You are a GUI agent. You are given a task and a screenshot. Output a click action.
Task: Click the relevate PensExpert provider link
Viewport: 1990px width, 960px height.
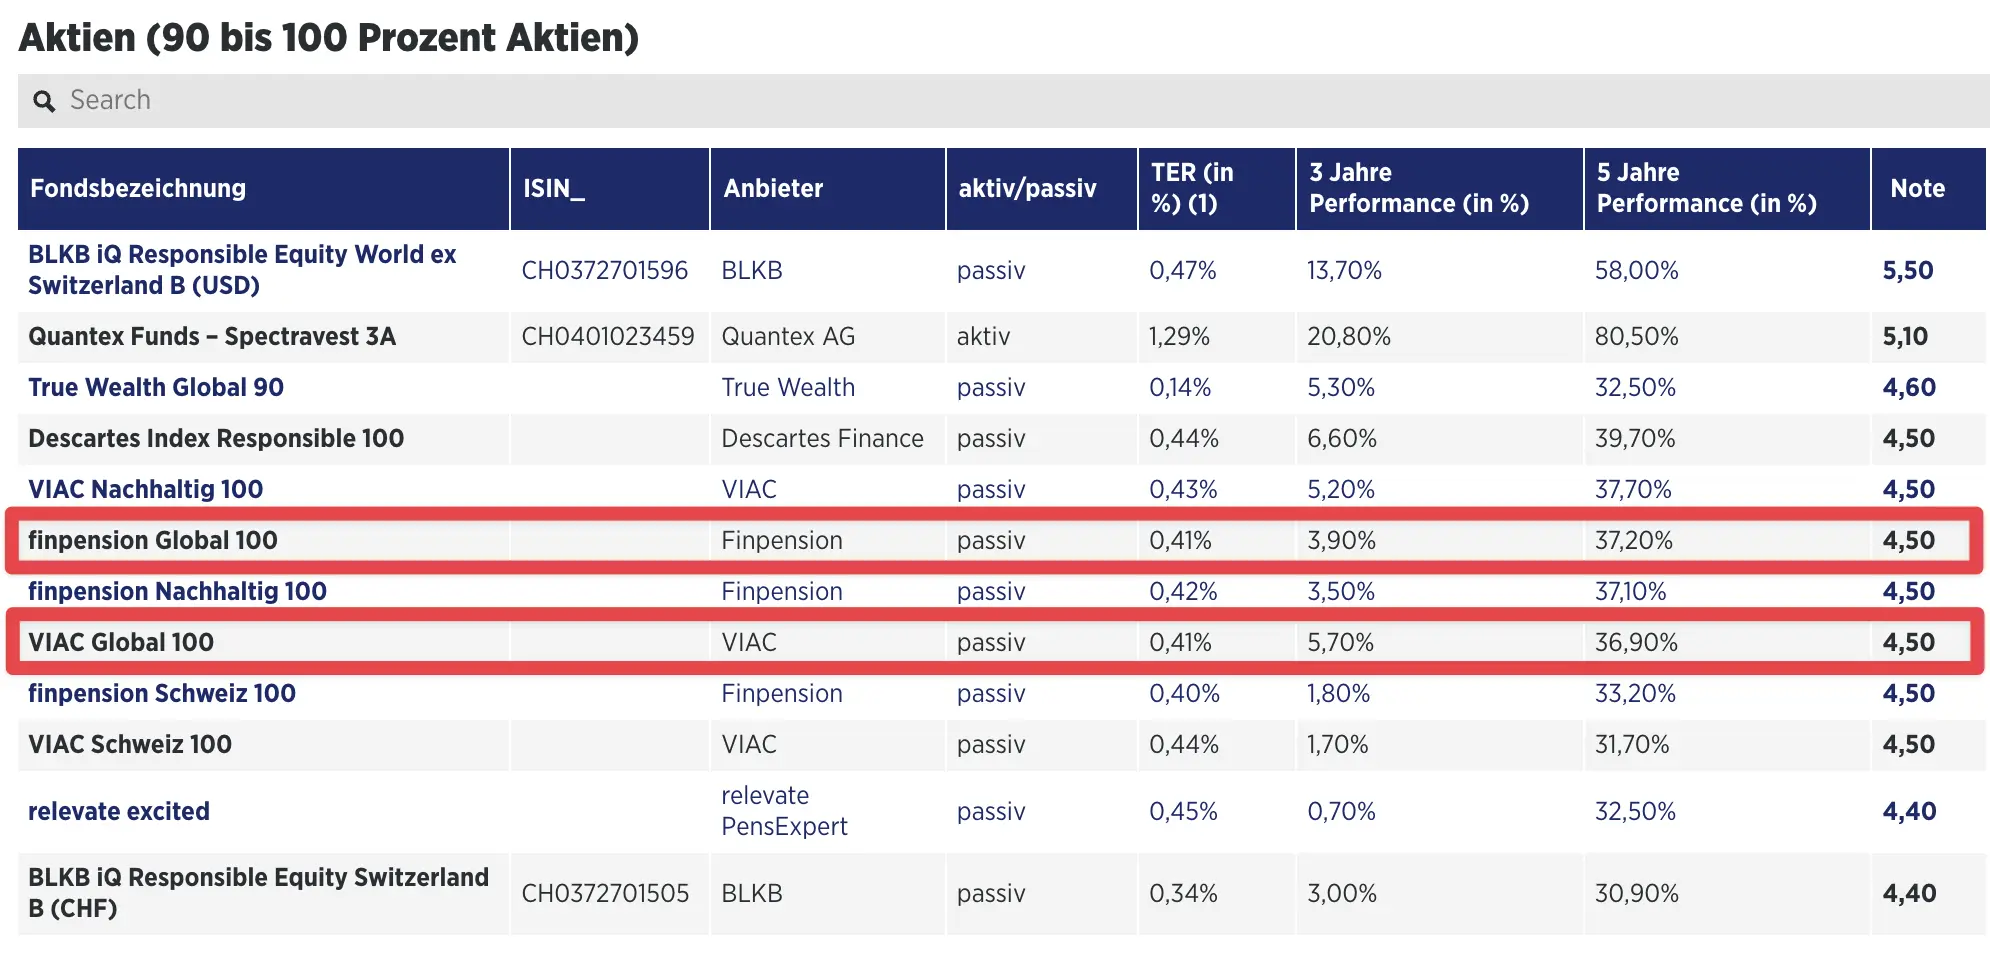point(784,811)
